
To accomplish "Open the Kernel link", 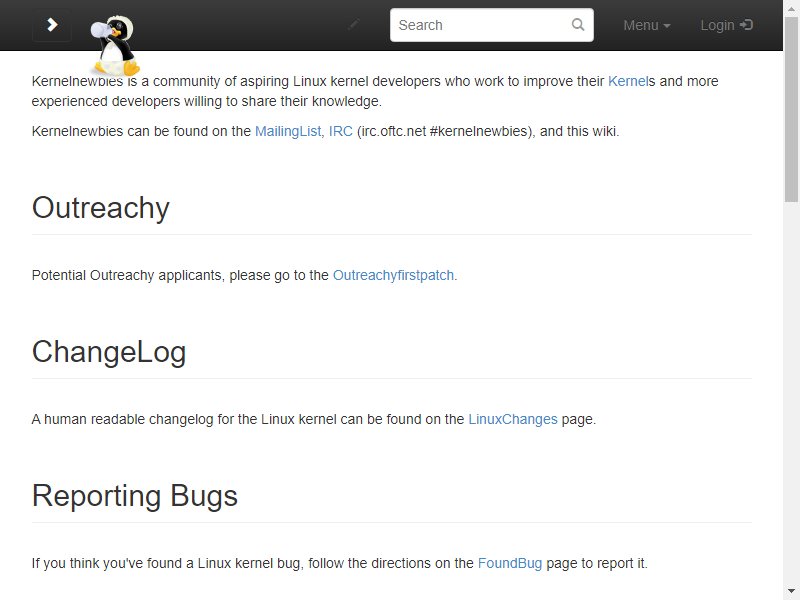I will point(628,81).
